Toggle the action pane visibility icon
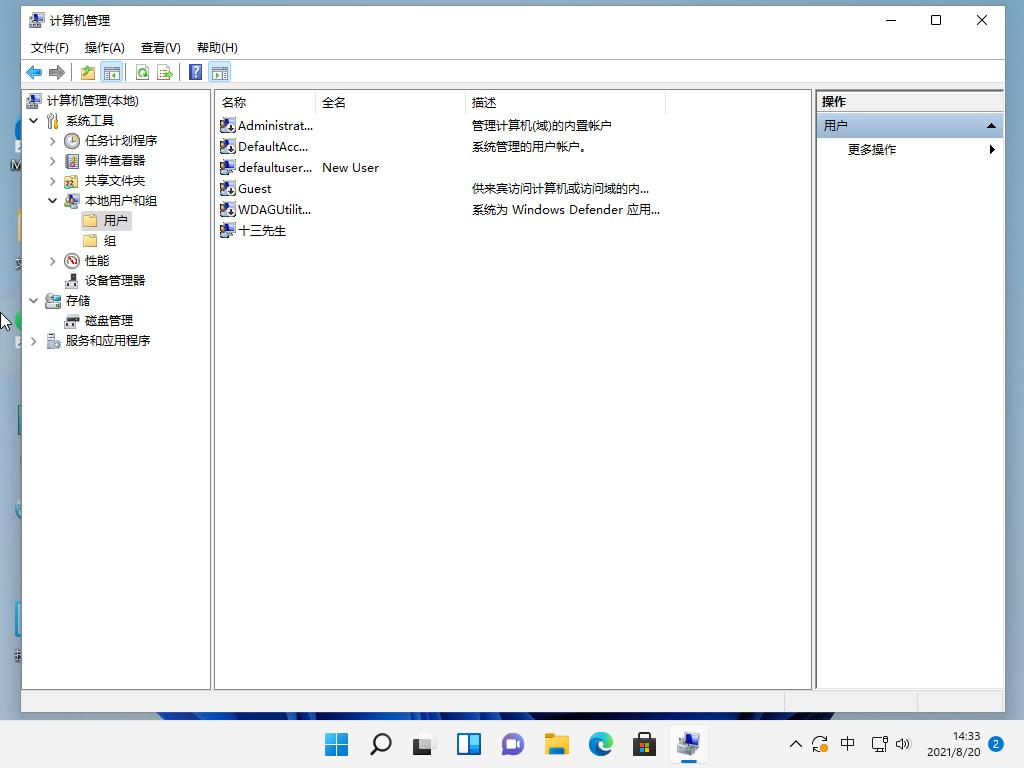This screenshot has height=768, width=1024. (219, 71)
